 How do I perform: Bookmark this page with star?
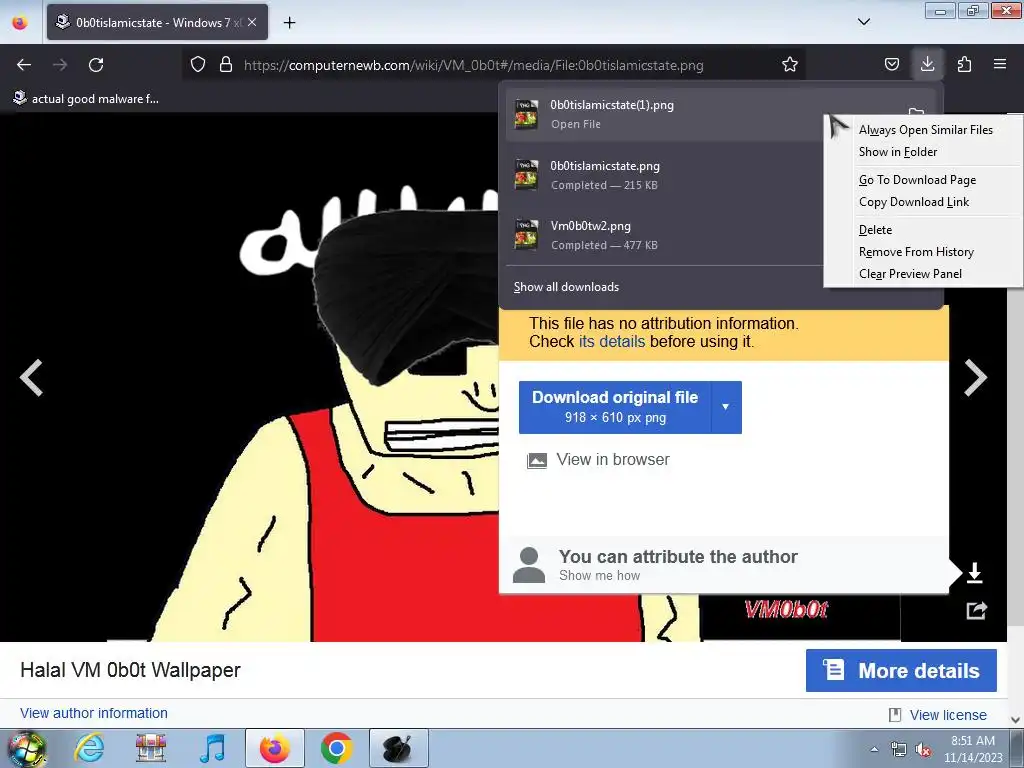(790, 64)
